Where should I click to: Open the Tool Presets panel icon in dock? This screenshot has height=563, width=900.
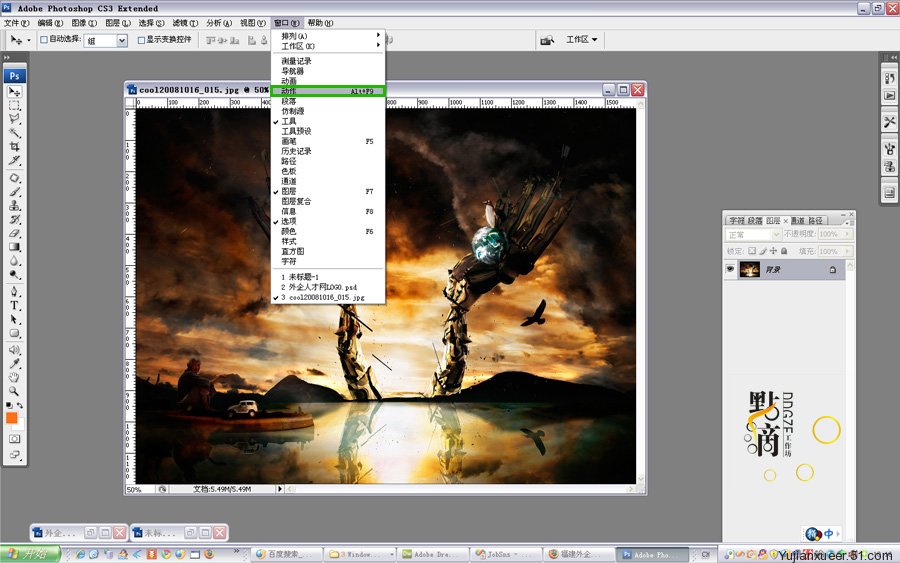889,122
